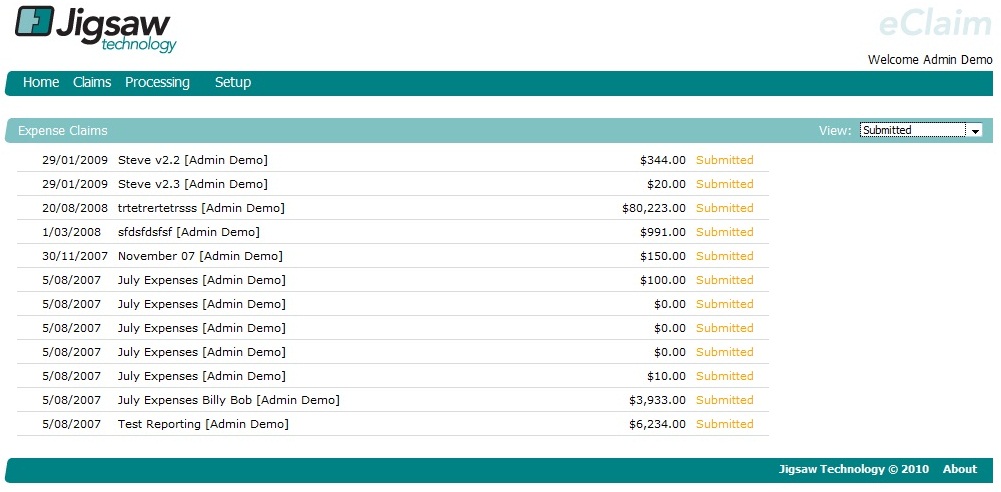The height and width of the screenshot is (492, 1001).
Task: Open the Claims menu
Action: point(92,83)
